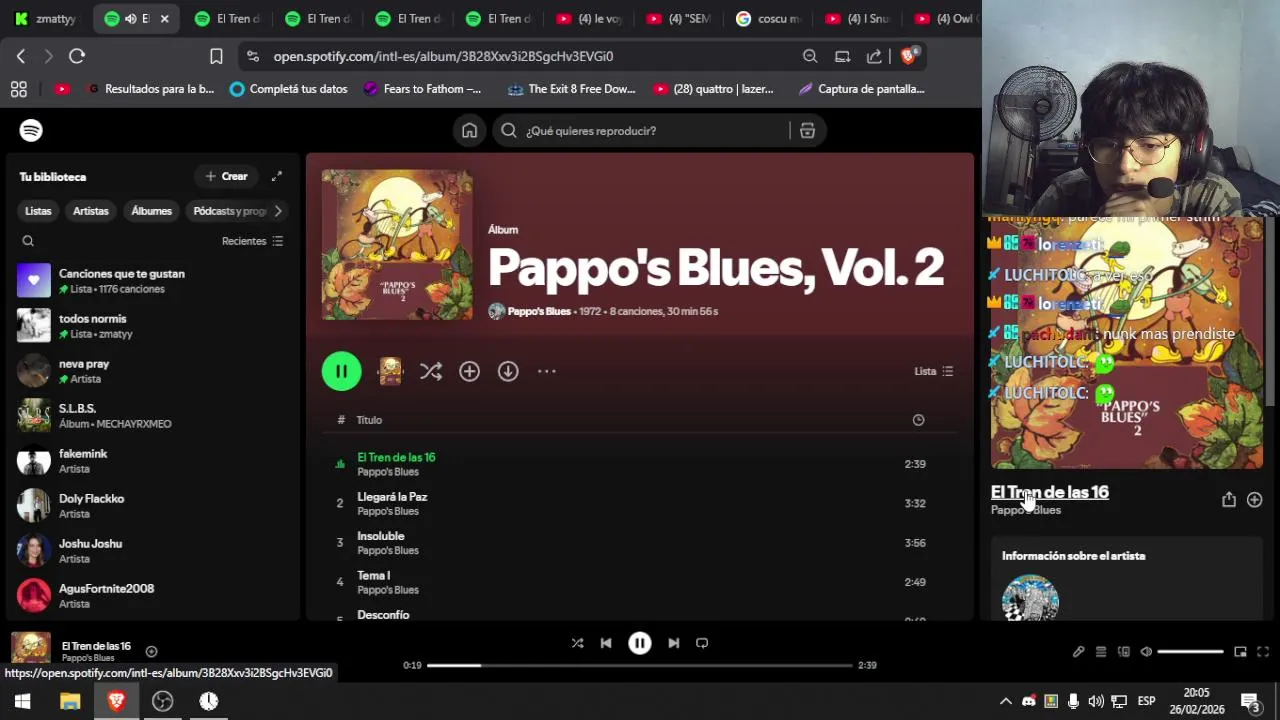Seek within song progress bar
Screen dimensions: 1280x720
click(640, 665)
